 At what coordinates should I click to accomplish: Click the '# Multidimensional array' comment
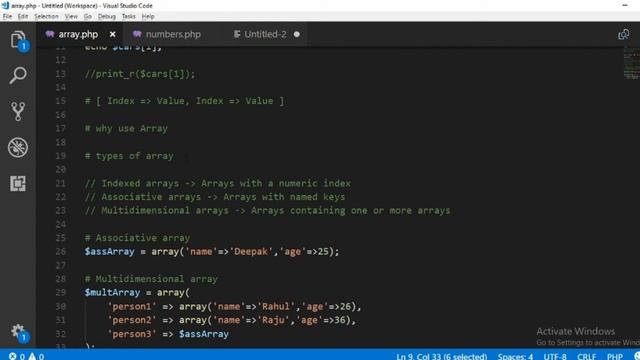[151, 279]
